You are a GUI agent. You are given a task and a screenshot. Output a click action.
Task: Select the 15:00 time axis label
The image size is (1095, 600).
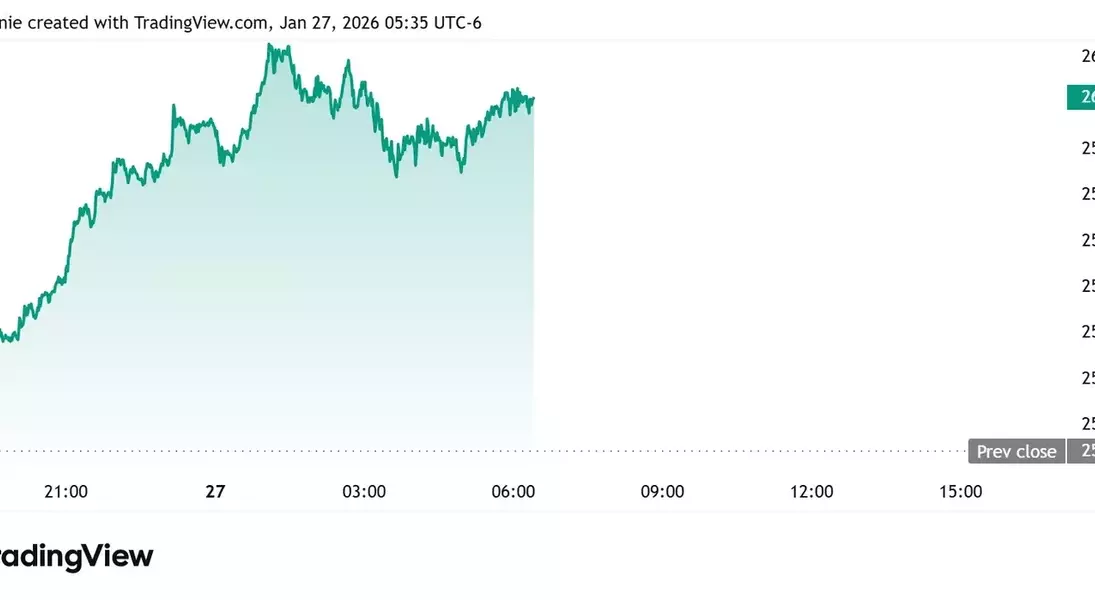pos(960,491)
